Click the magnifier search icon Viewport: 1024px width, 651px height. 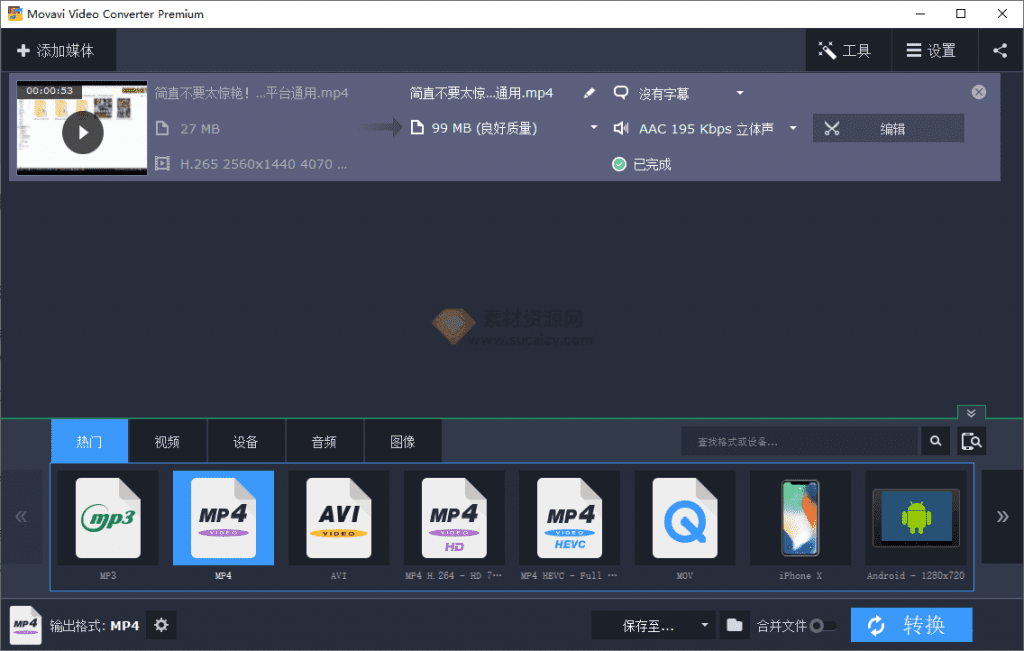935,441
